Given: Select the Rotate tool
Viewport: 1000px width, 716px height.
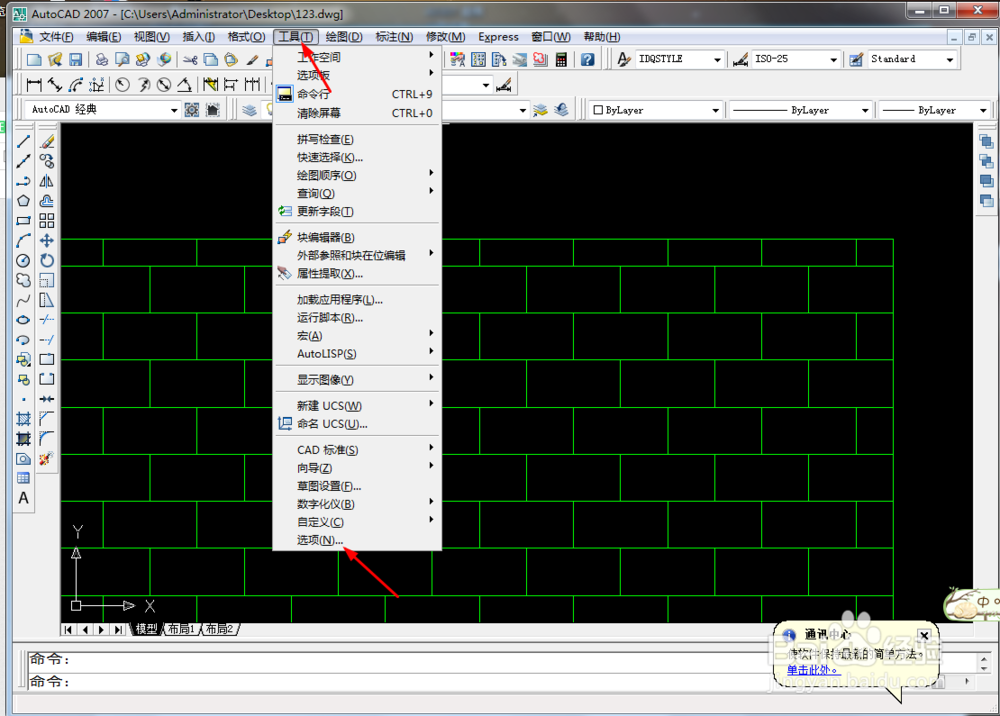Looking at the screenshot, I should (47, 260).
